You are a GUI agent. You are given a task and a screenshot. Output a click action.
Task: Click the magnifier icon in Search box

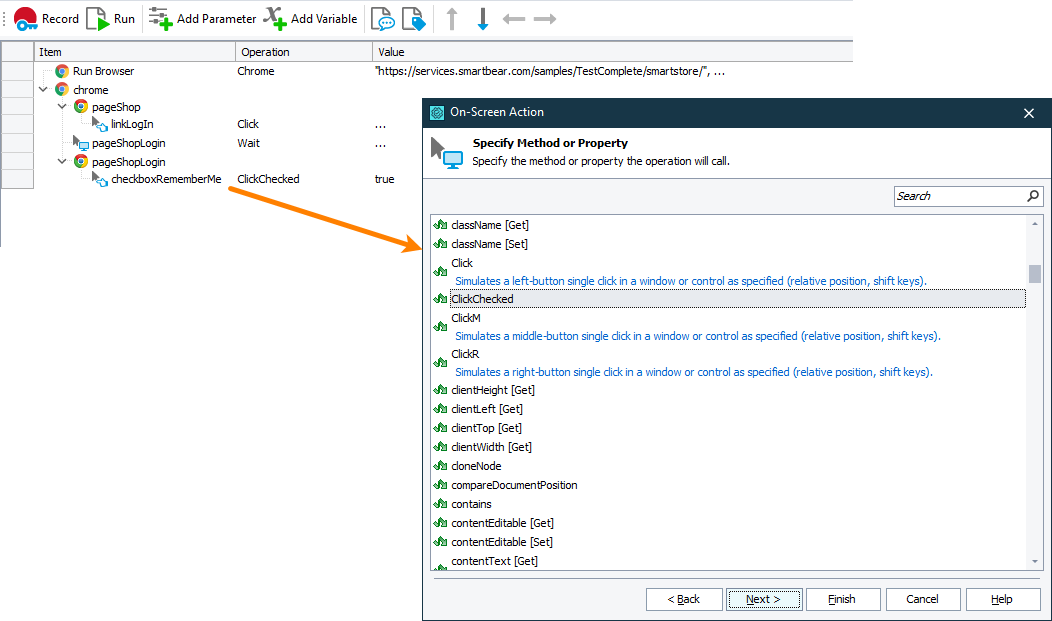[1033, 196]
